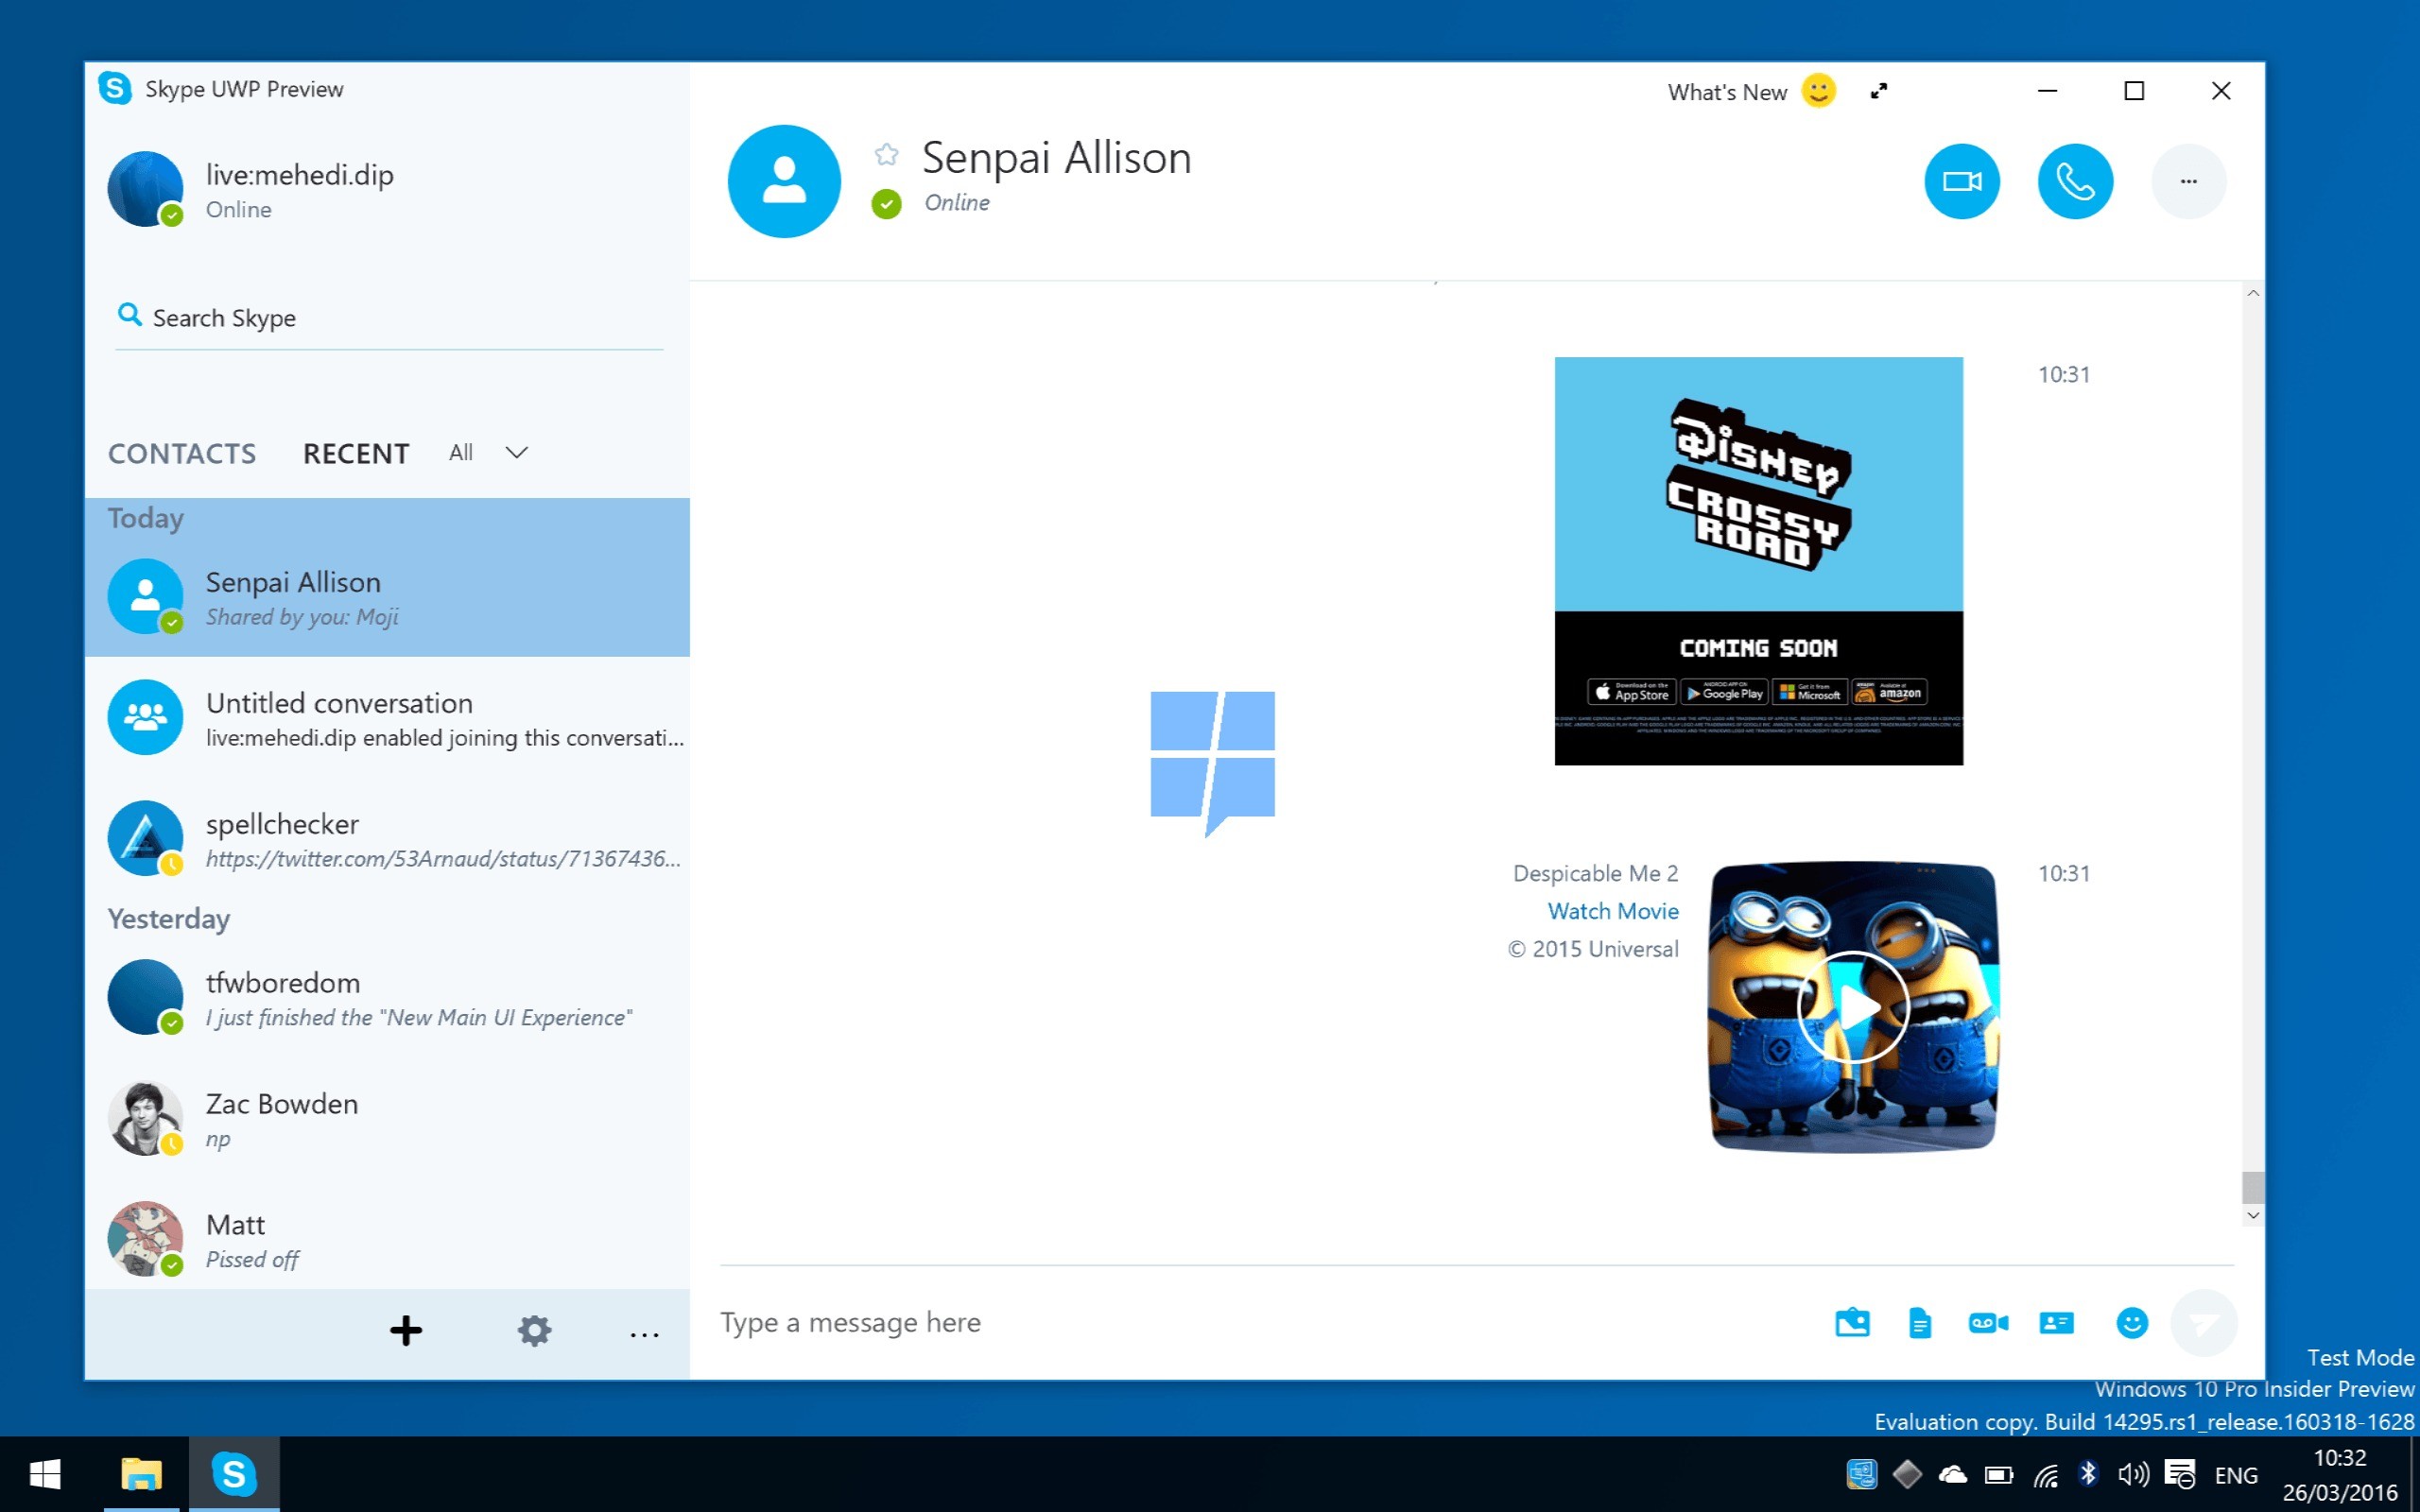Open the send image icon in message bar
Viewport: 2420px width, 1512px height.
coord(1852,1323)
